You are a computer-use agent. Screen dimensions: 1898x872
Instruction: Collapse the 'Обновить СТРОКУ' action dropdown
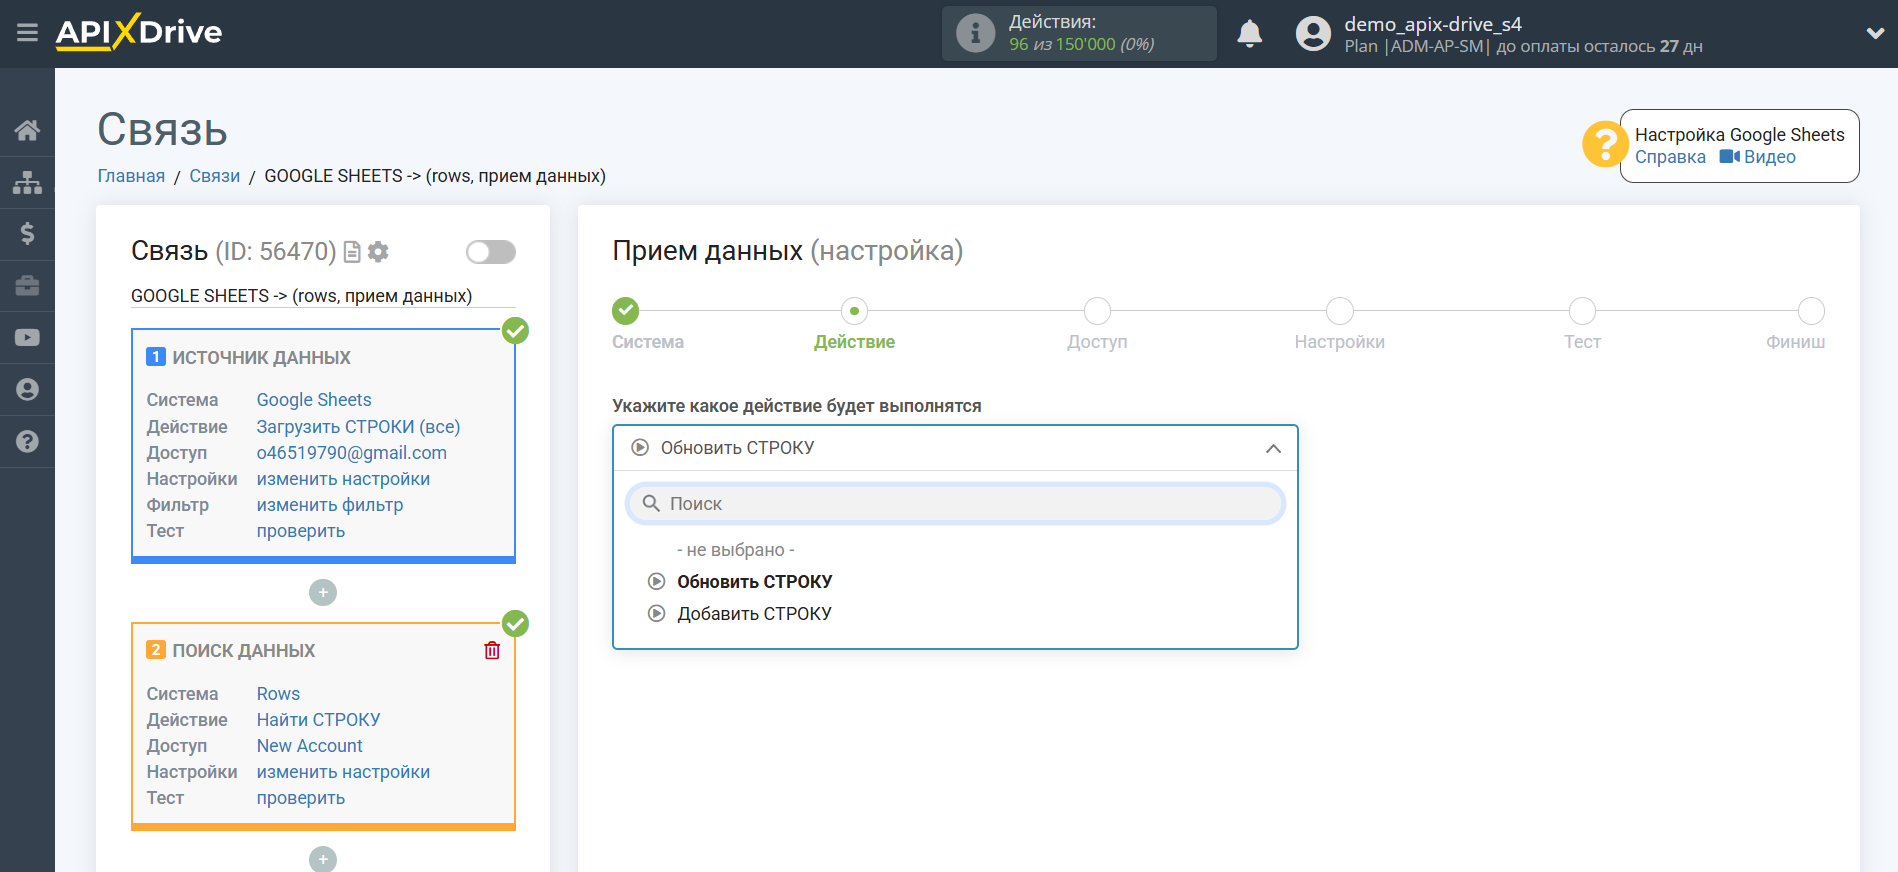(x=1272, y=448)
